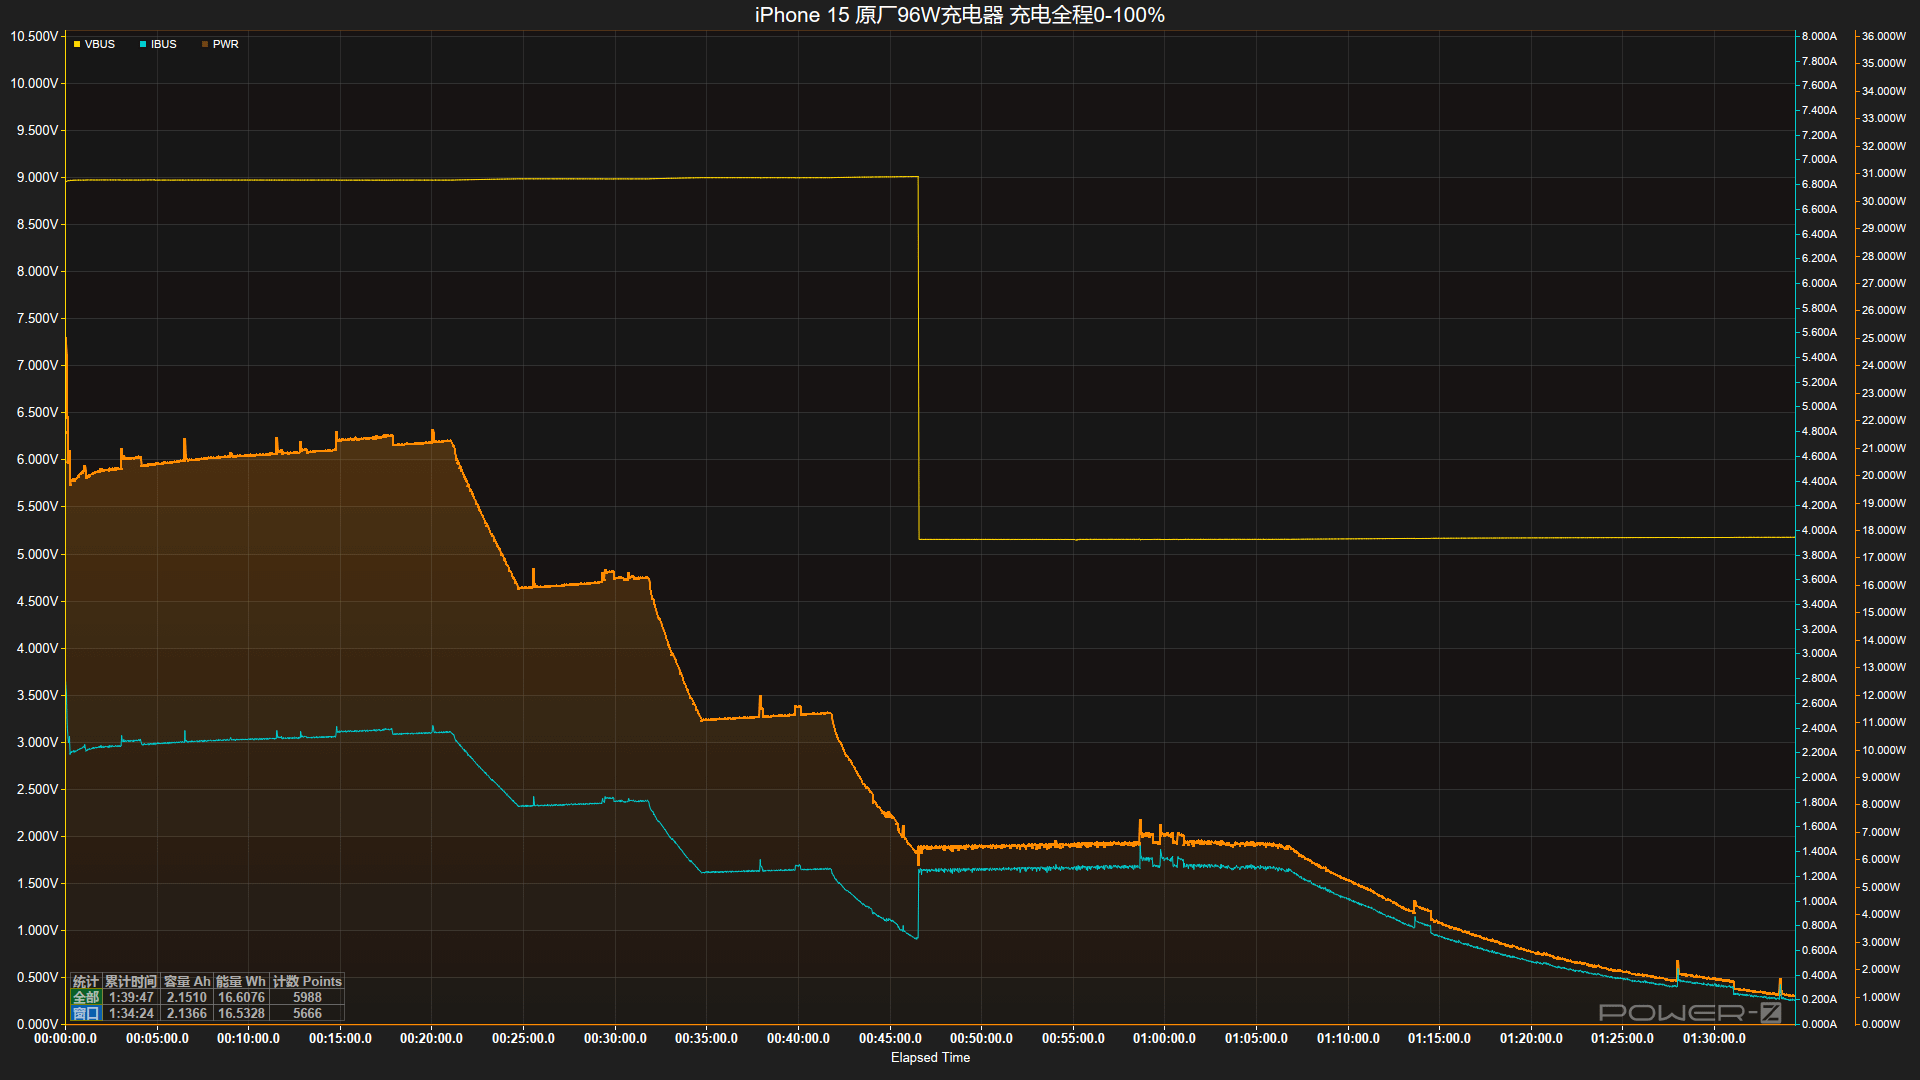Toggle the IBUS series legend label

point(164,45)
